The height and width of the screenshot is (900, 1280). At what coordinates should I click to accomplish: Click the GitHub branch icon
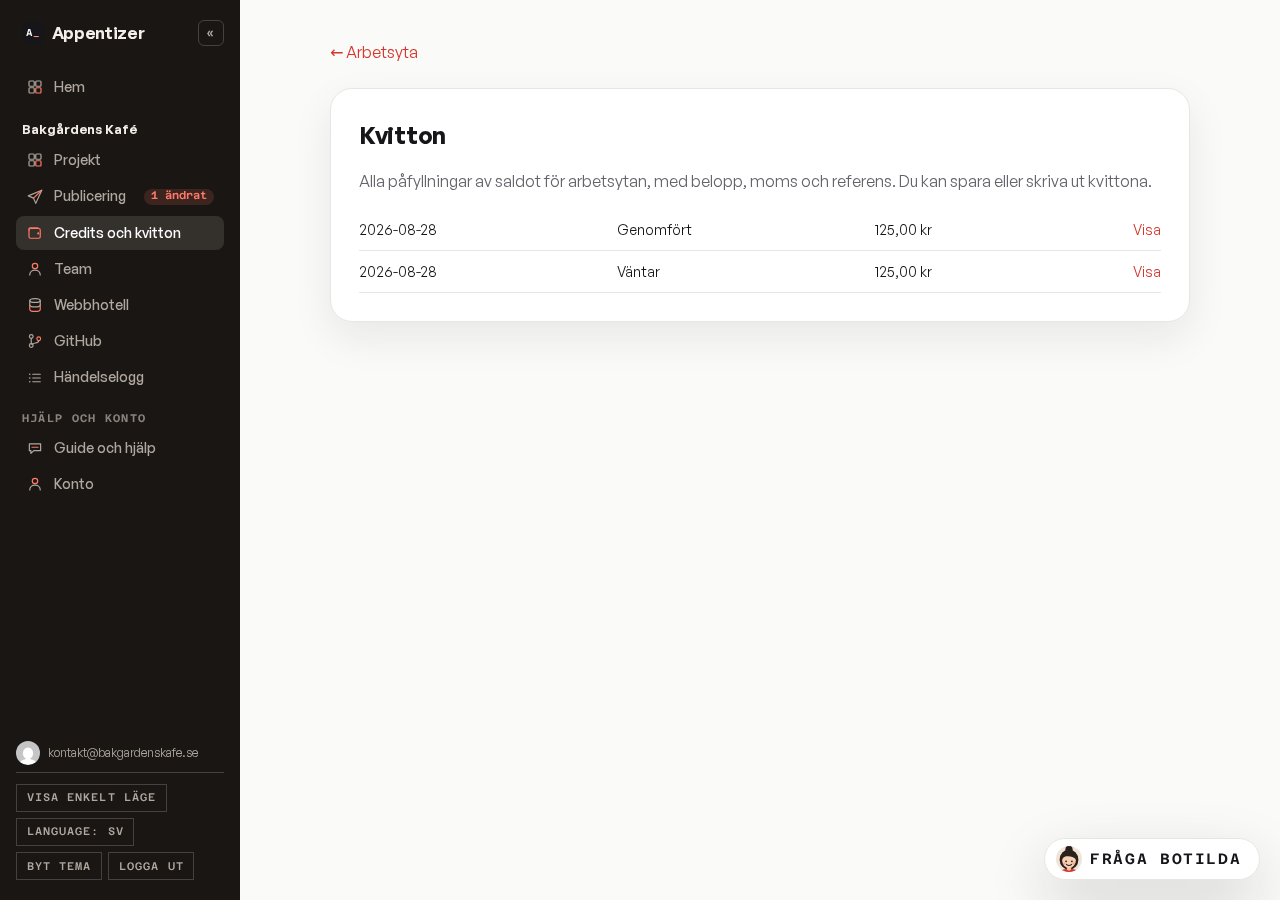[x=35, y=341]
